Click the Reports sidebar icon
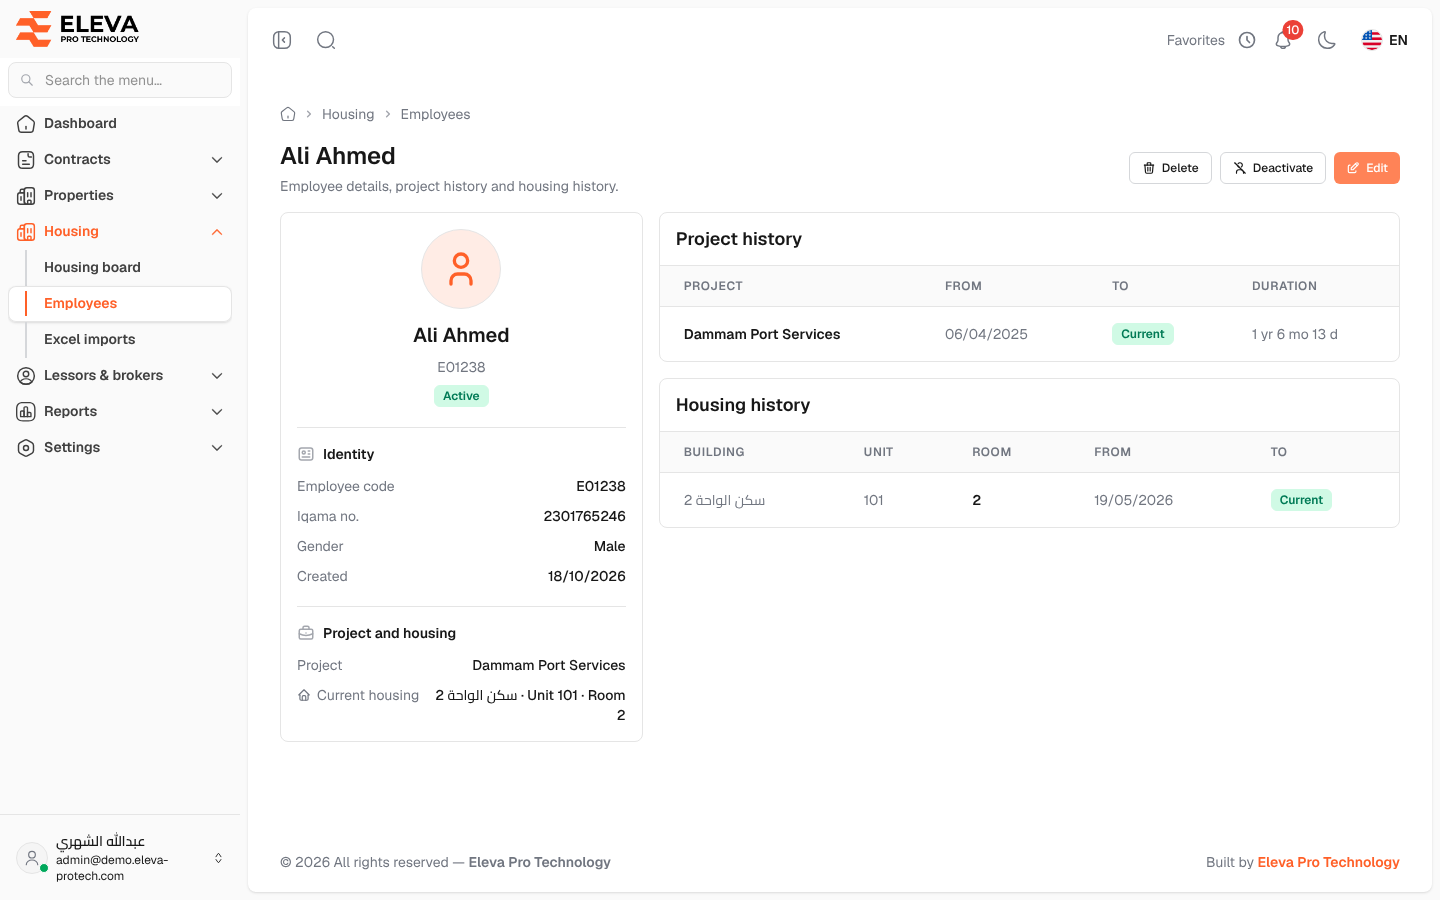1440x900 pixels. tap(26, 412)
